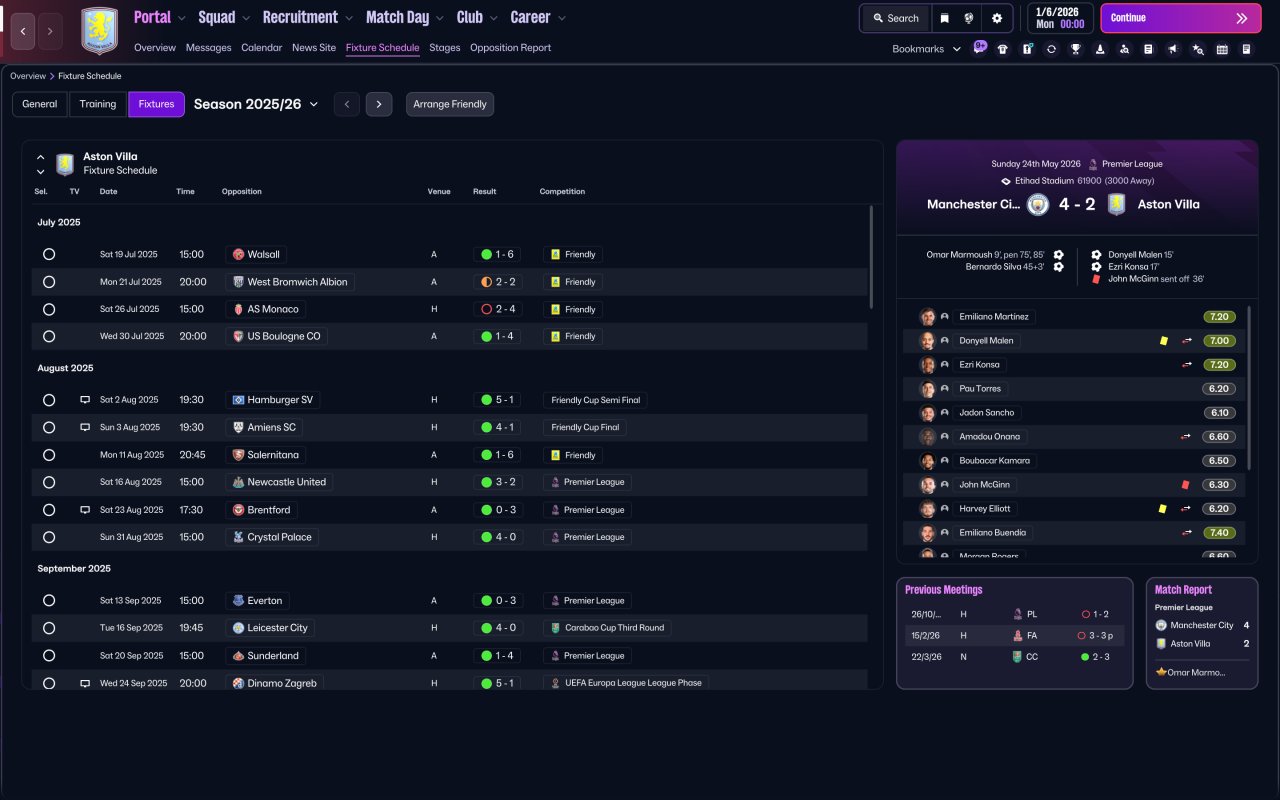Click the Manchester City crest in match header
Screen dimensions: 1280x800
pos(1038,204)
